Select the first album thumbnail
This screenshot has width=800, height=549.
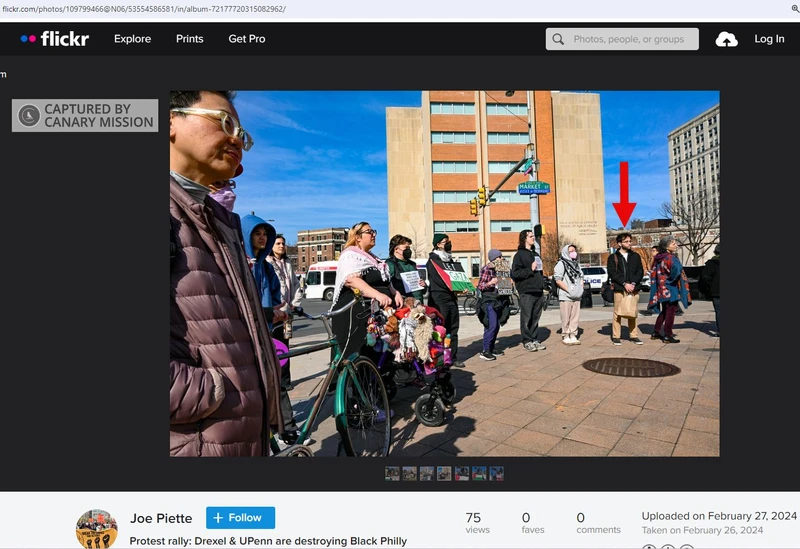392,474
